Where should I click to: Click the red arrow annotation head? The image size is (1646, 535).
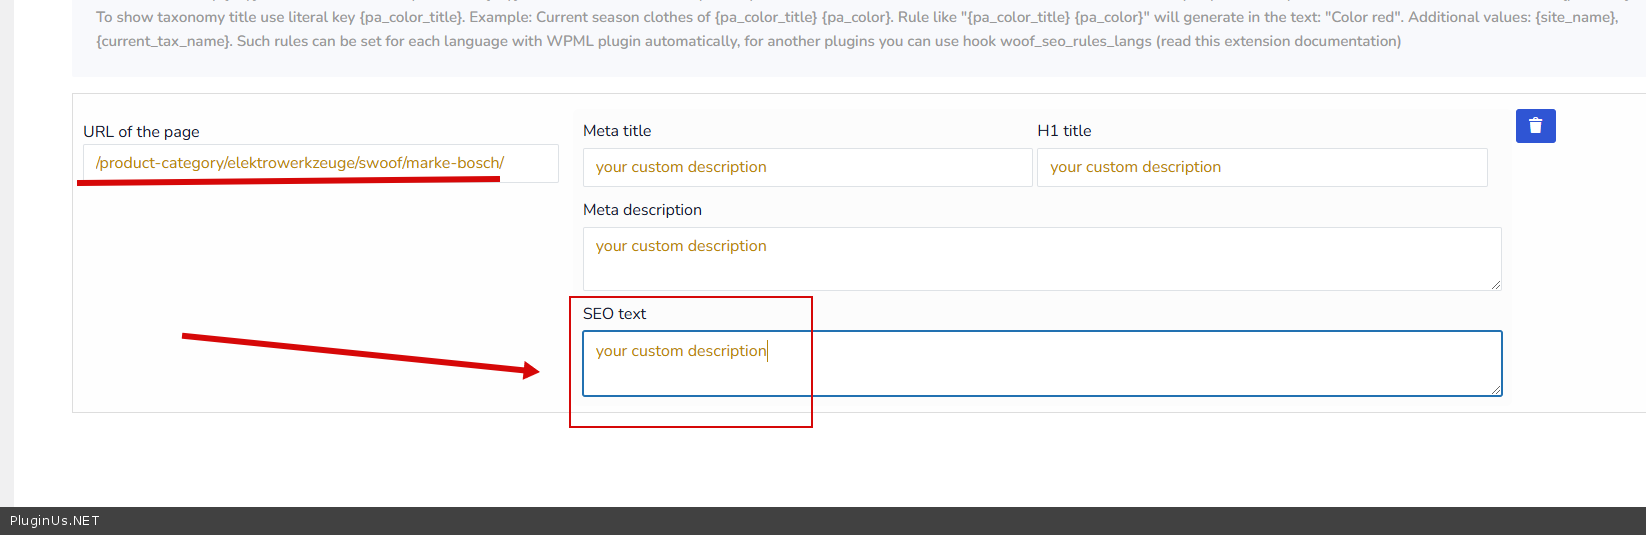point(531,371)
